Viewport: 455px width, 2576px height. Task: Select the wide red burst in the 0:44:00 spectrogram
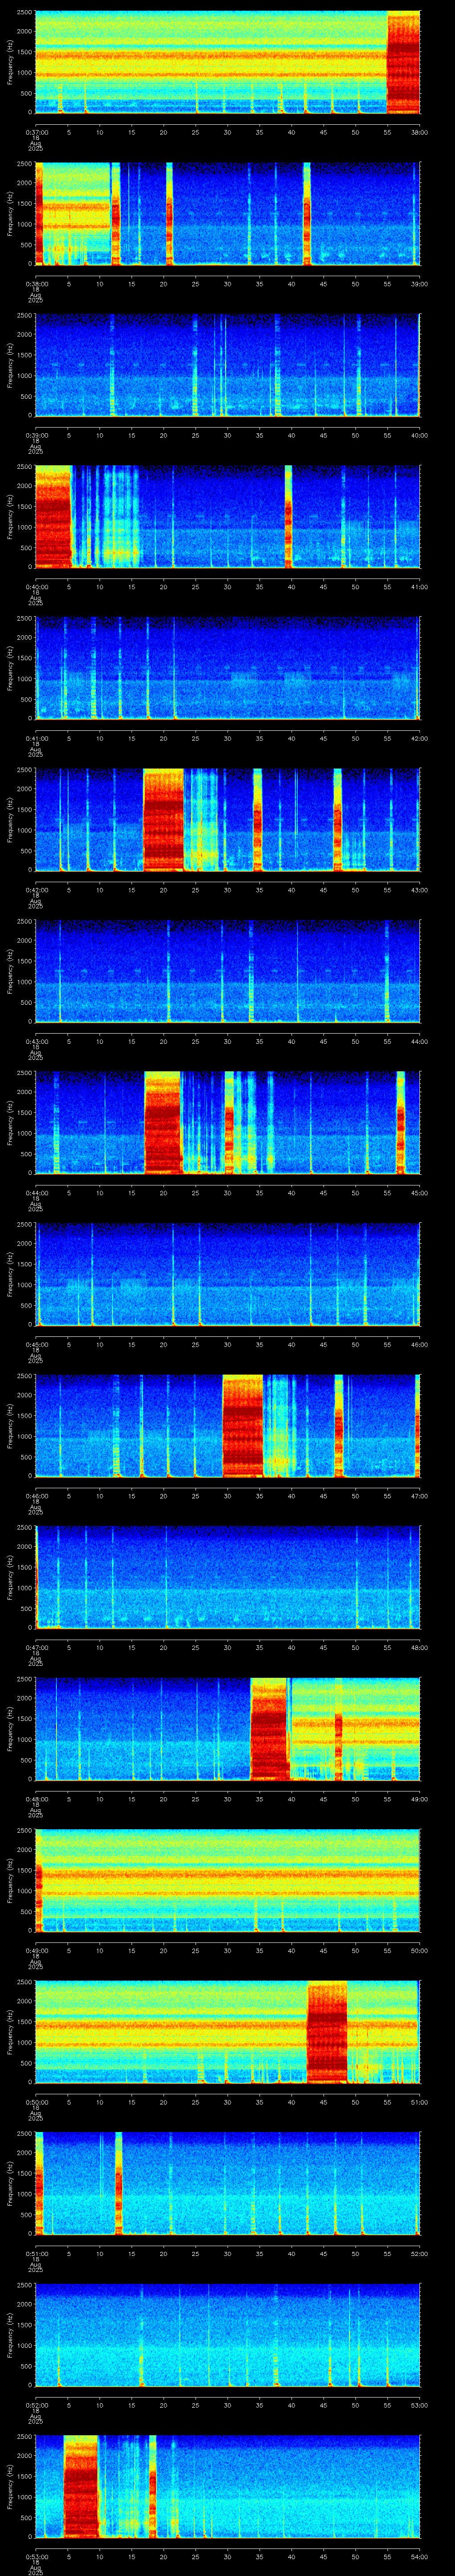tap(163, 1122)
